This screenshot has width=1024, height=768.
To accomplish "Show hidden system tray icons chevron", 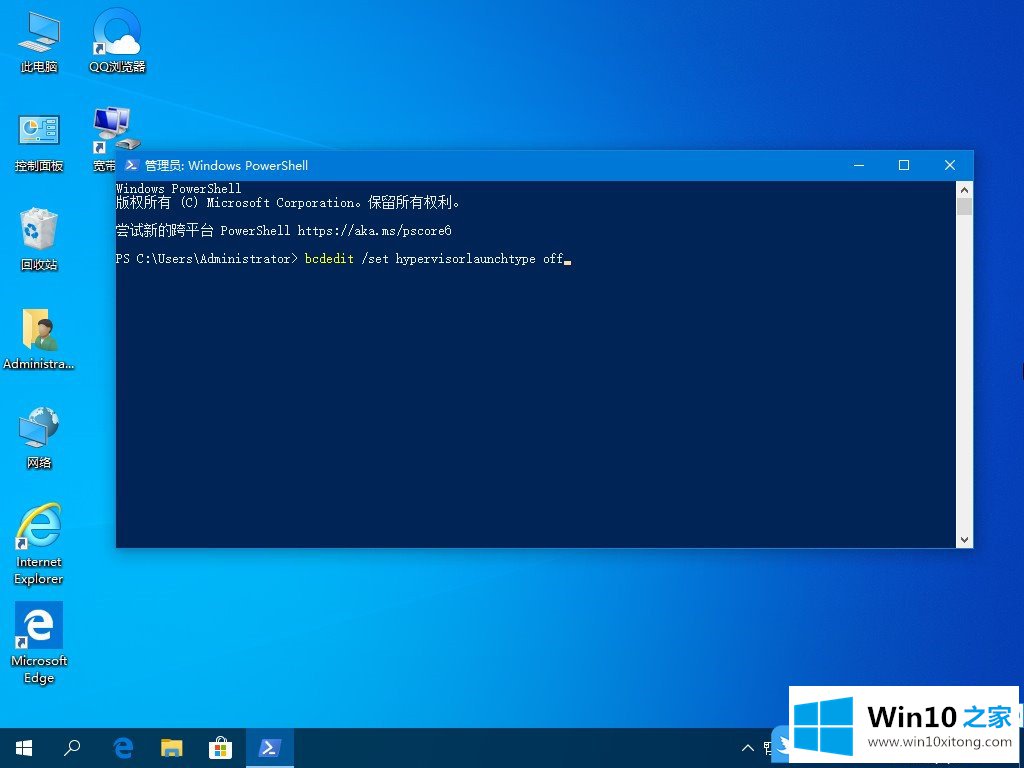I will [748, 748].
